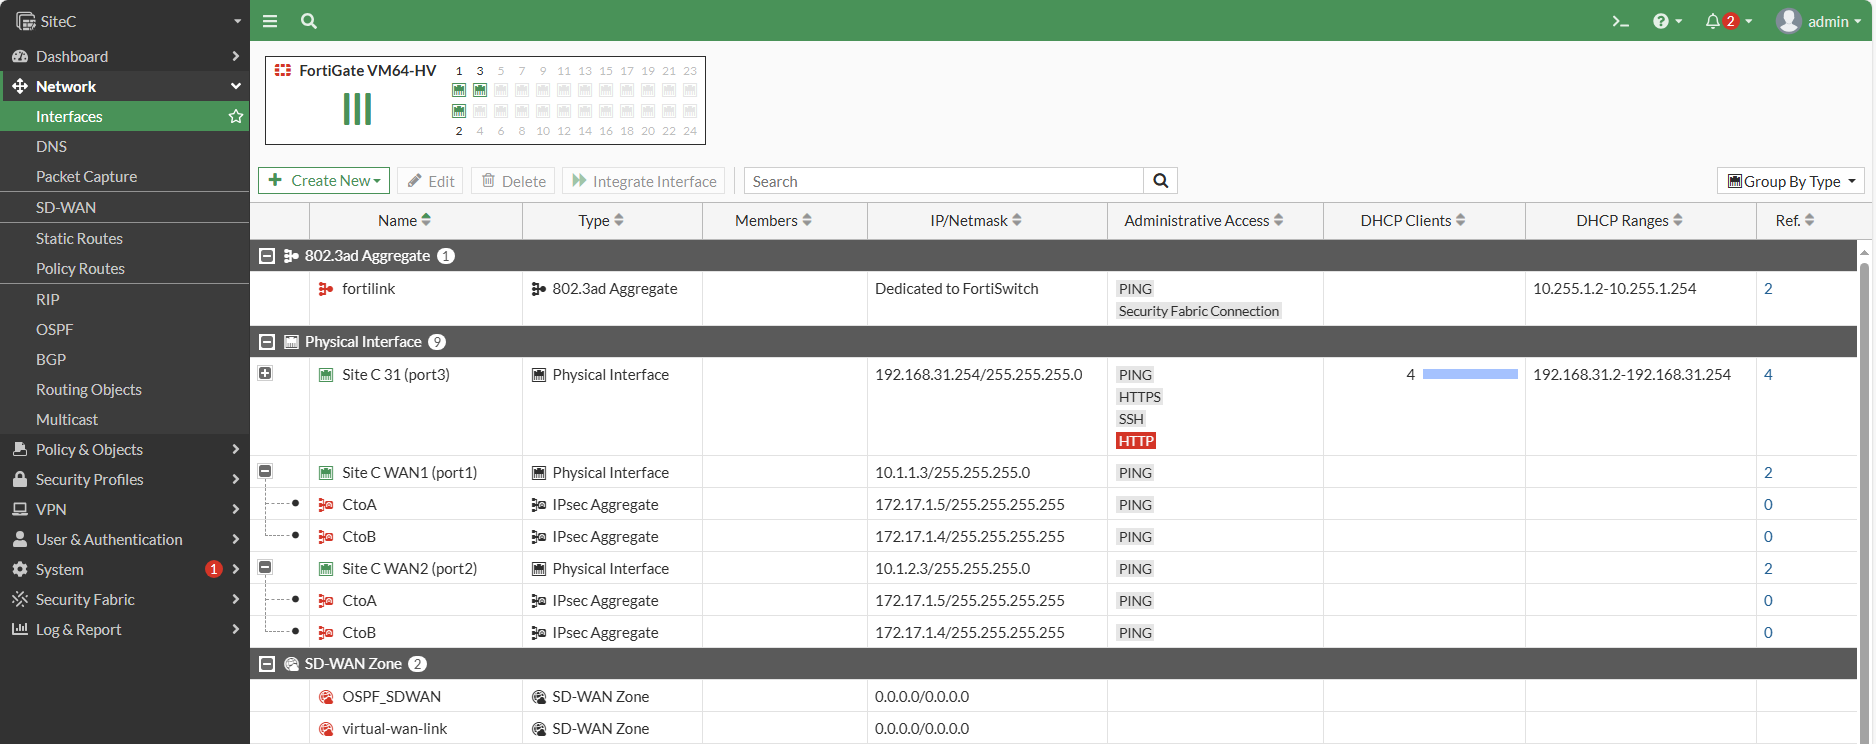The image size is (1876, 744).
Task: Select the 10.1.2.3/255.255.255.0 address cell
Action: point(952,569)
